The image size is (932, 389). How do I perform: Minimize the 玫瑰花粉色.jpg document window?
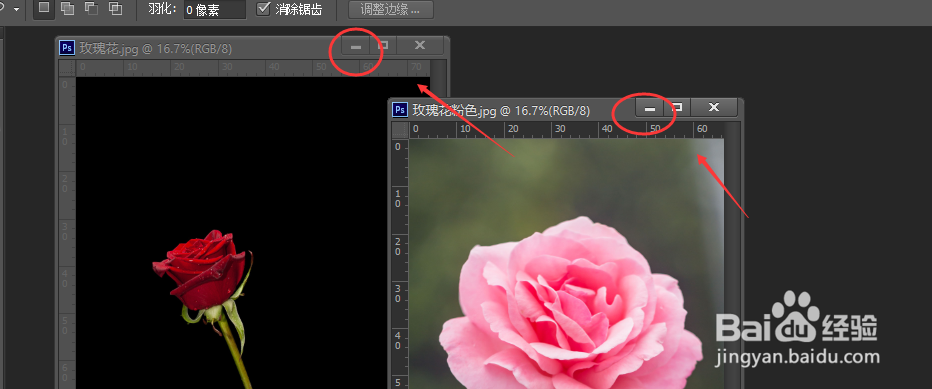coord(650,108)
